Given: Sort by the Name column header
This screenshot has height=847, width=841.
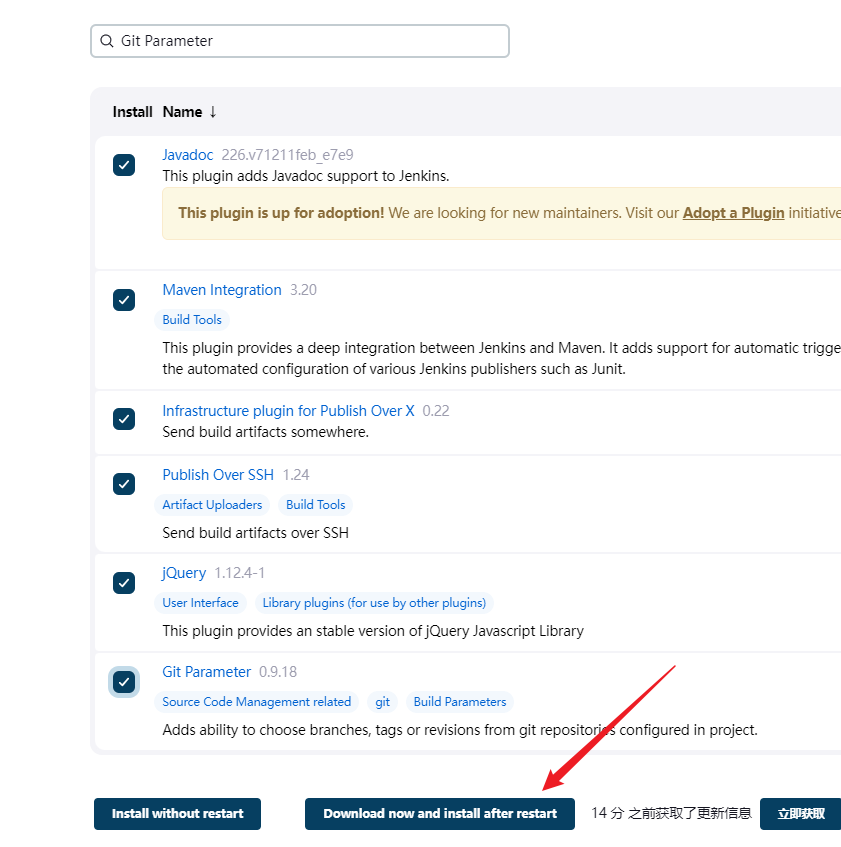Looking at the screenshot, I should 183,112.
